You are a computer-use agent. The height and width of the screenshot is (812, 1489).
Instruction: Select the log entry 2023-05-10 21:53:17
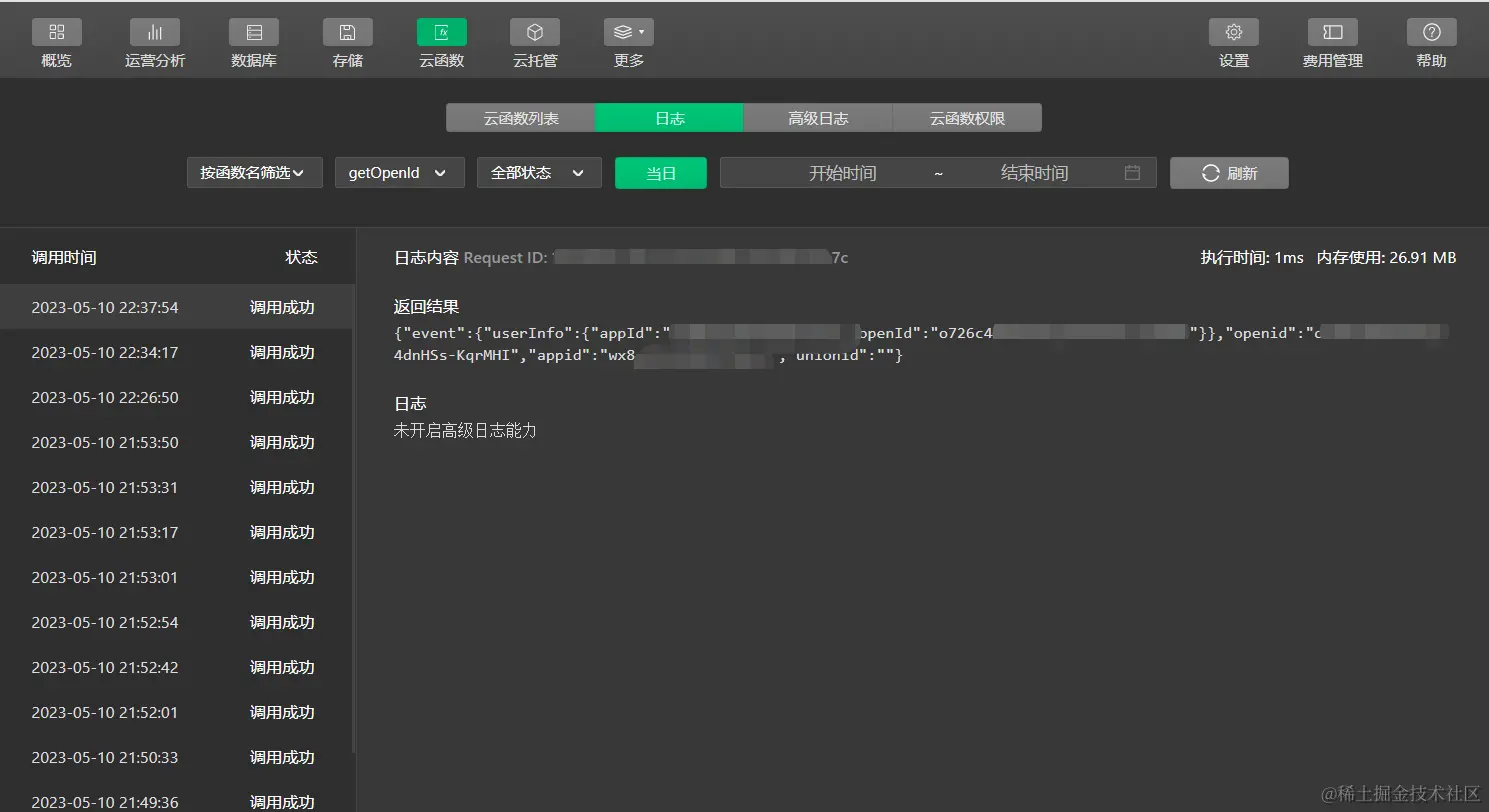click(x=177, y=532)
